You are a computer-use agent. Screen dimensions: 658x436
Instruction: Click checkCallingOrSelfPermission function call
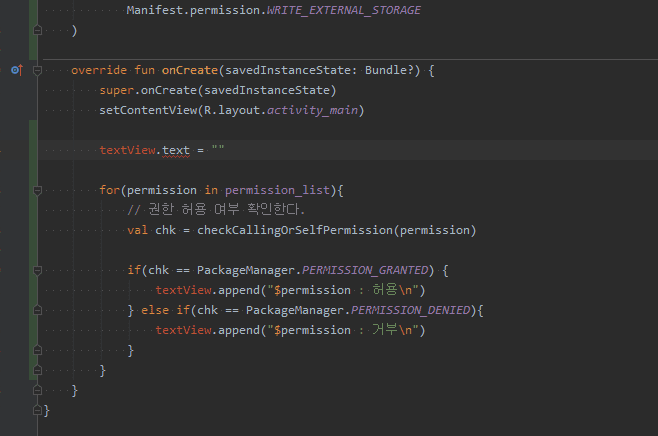pos(295,230)
